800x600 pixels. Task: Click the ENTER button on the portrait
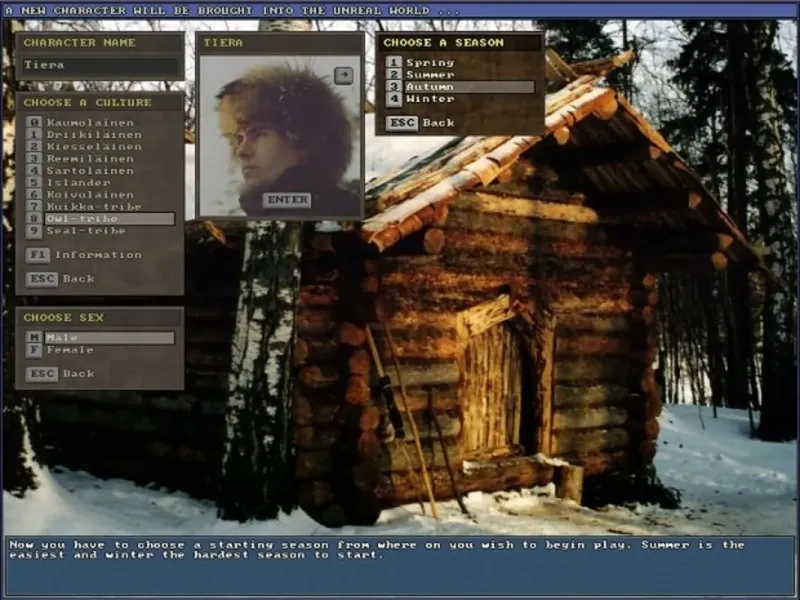[287, 200]
